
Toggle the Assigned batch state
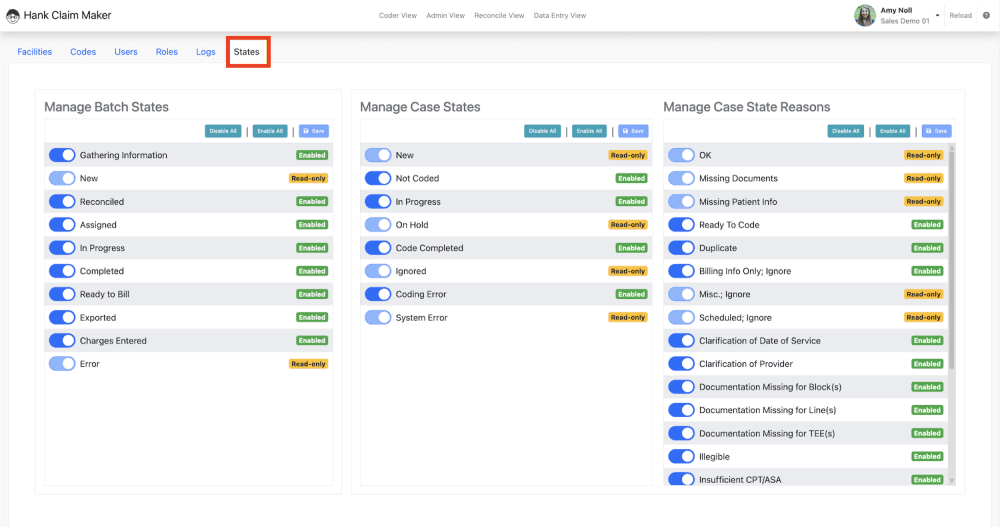[x=62, y=225]
